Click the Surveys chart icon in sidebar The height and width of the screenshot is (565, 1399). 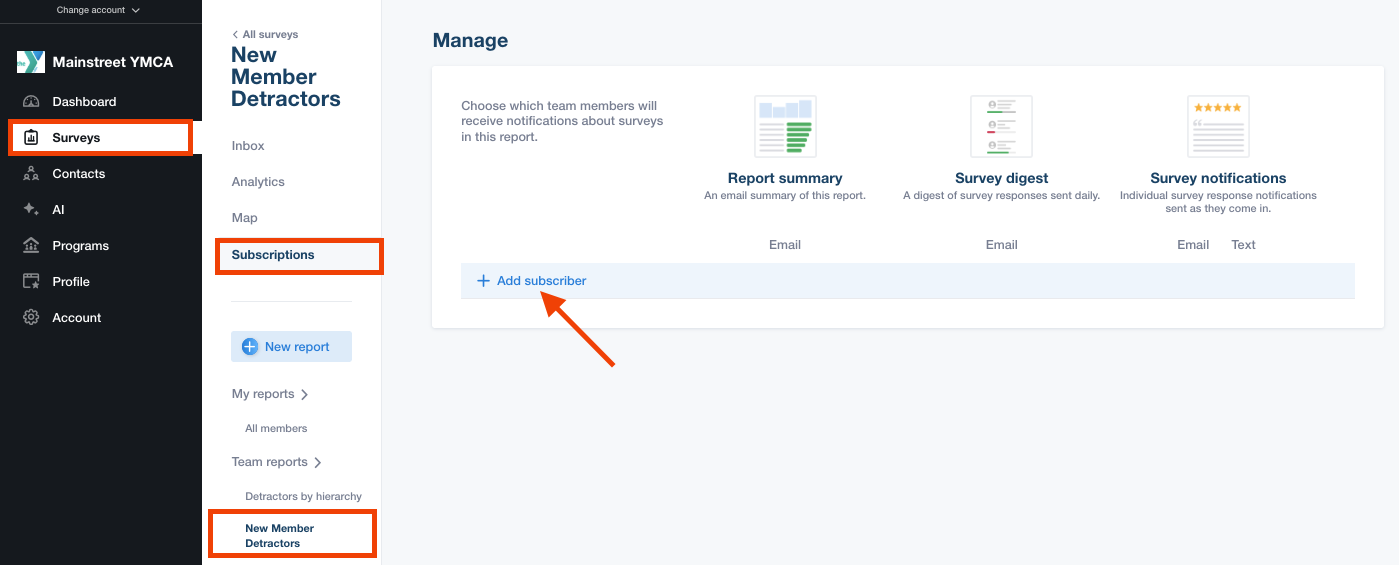(31, 138)
